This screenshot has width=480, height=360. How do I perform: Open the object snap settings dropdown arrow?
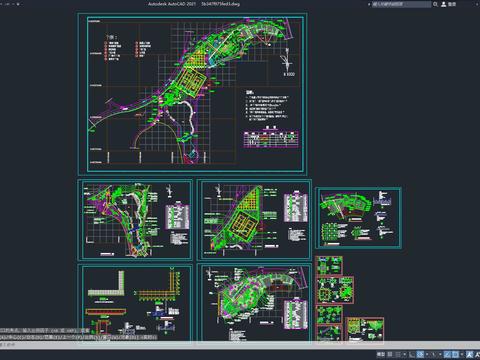(462, 354)
